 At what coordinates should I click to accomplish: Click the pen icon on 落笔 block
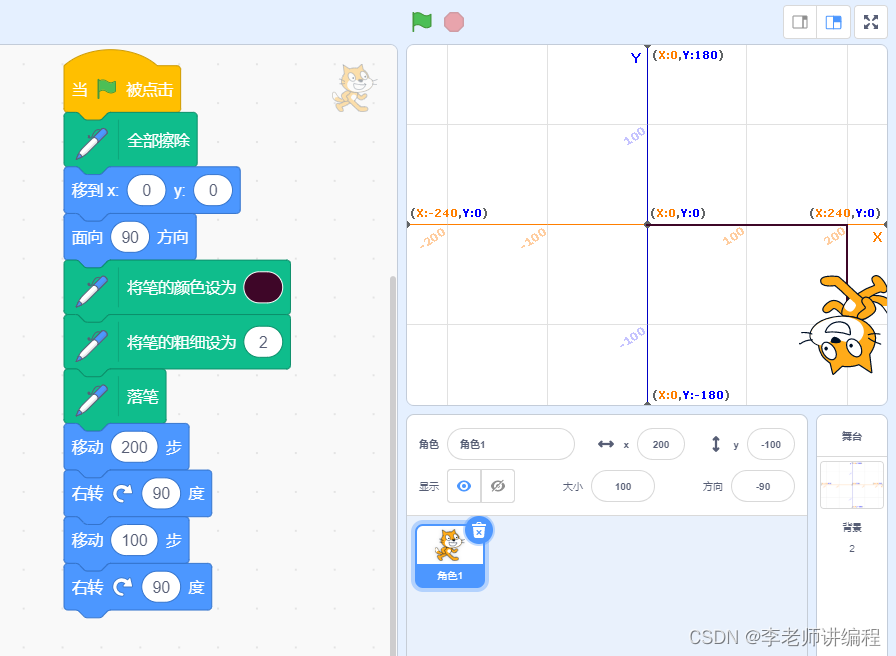[x=91, y=398]
